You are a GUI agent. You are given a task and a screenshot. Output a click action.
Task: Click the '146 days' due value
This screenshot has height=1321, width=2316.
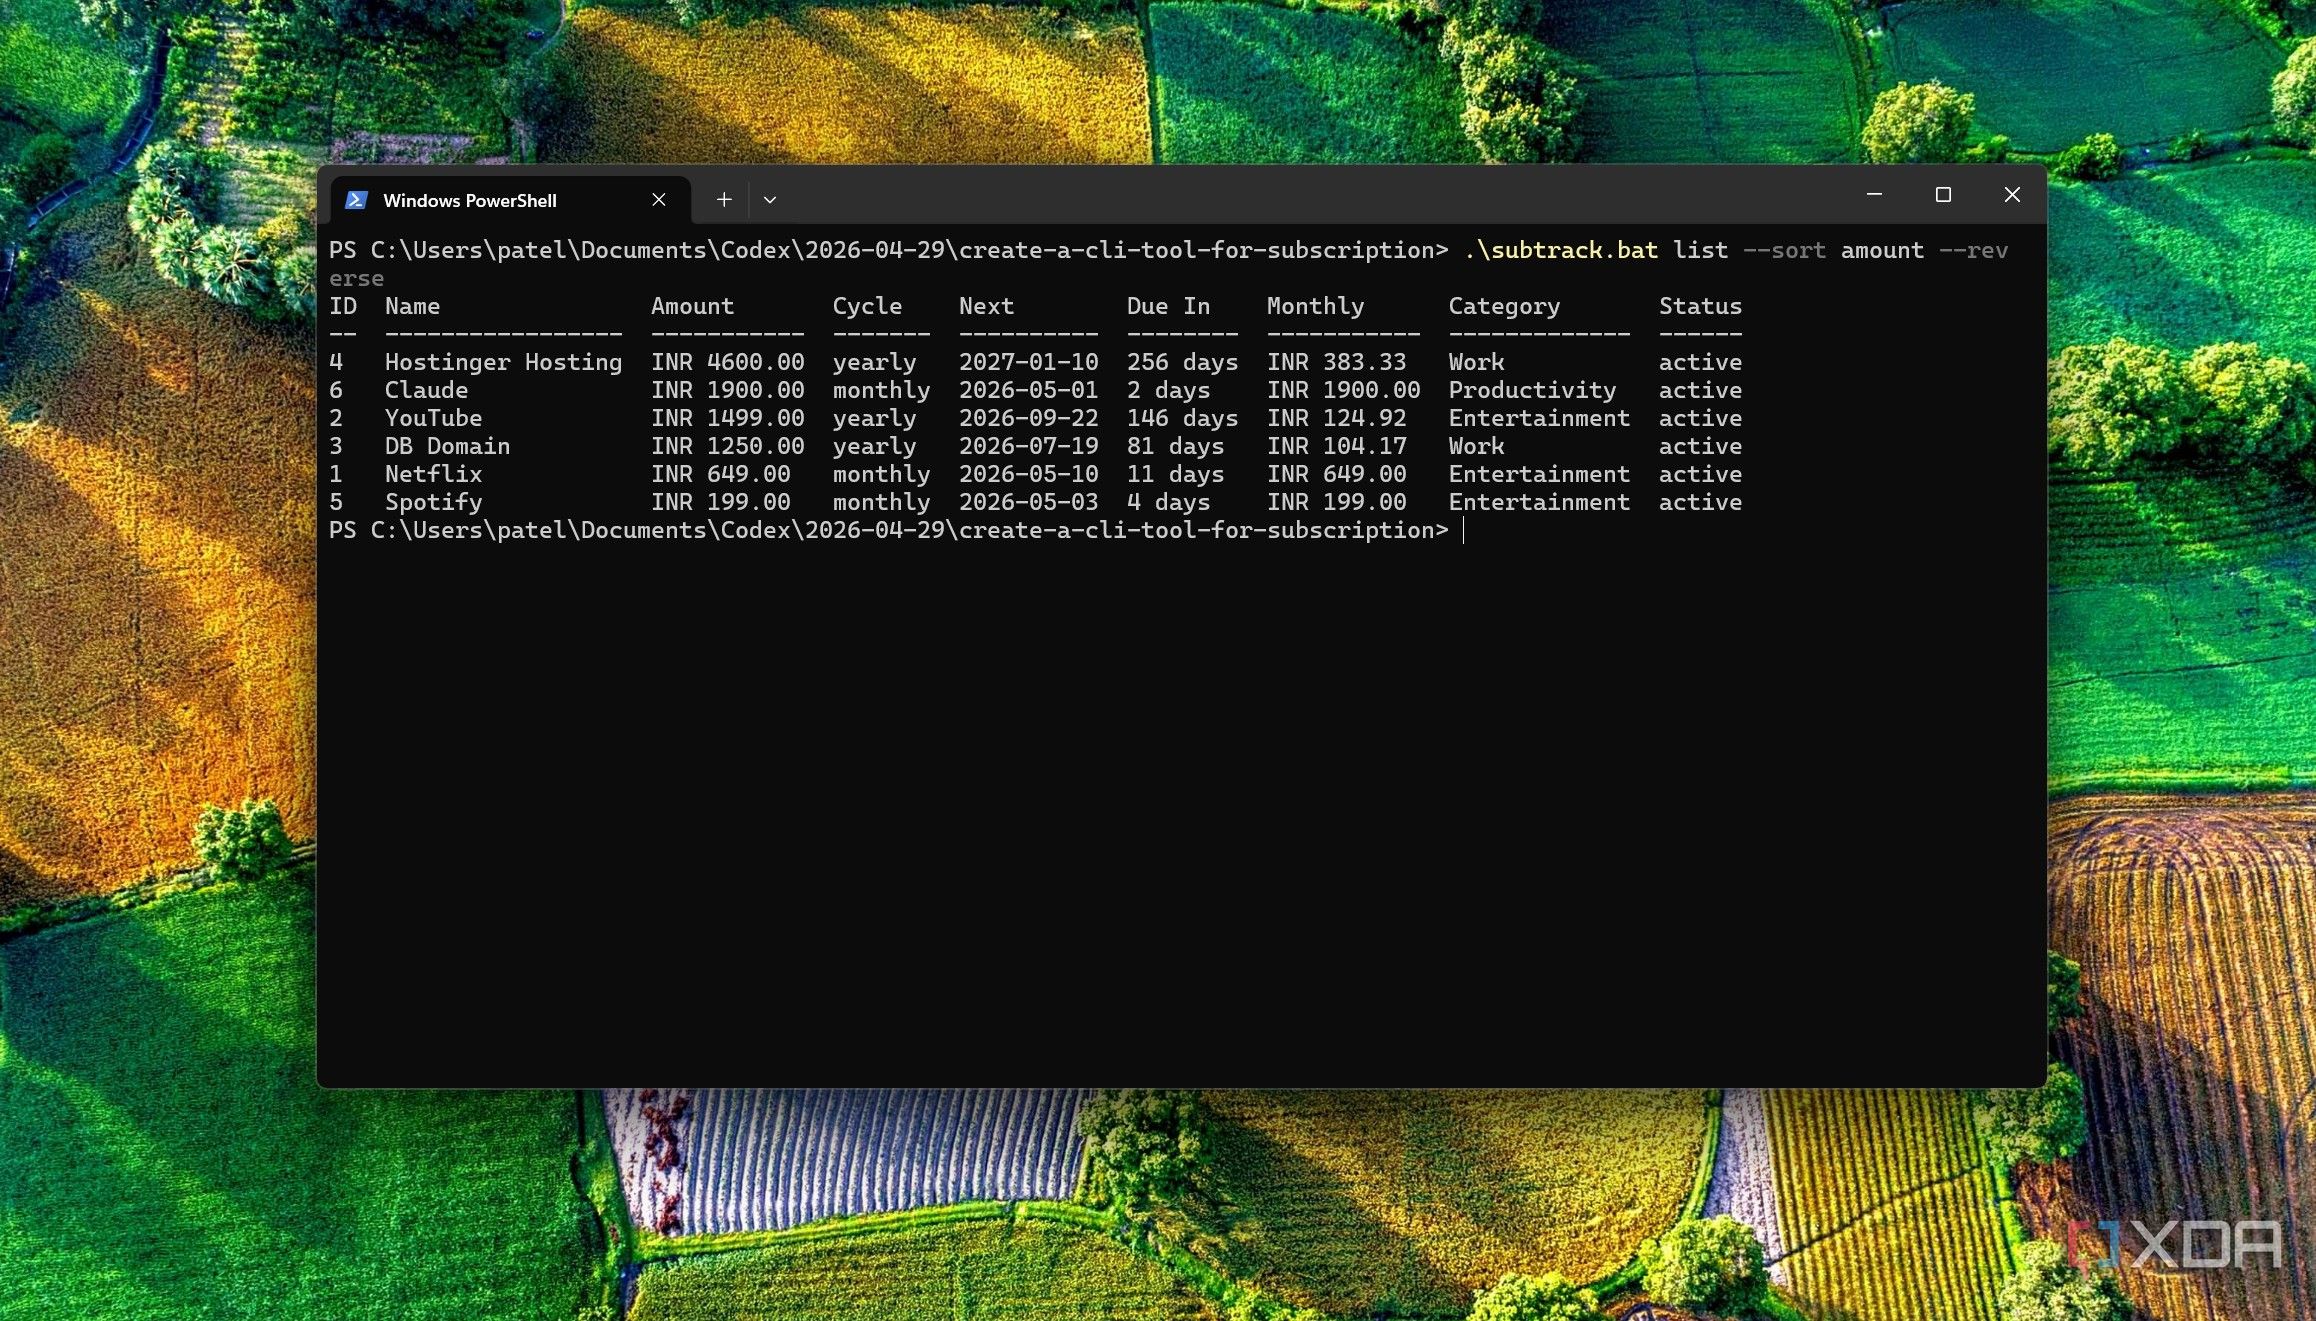click(x=1182, y=418)
